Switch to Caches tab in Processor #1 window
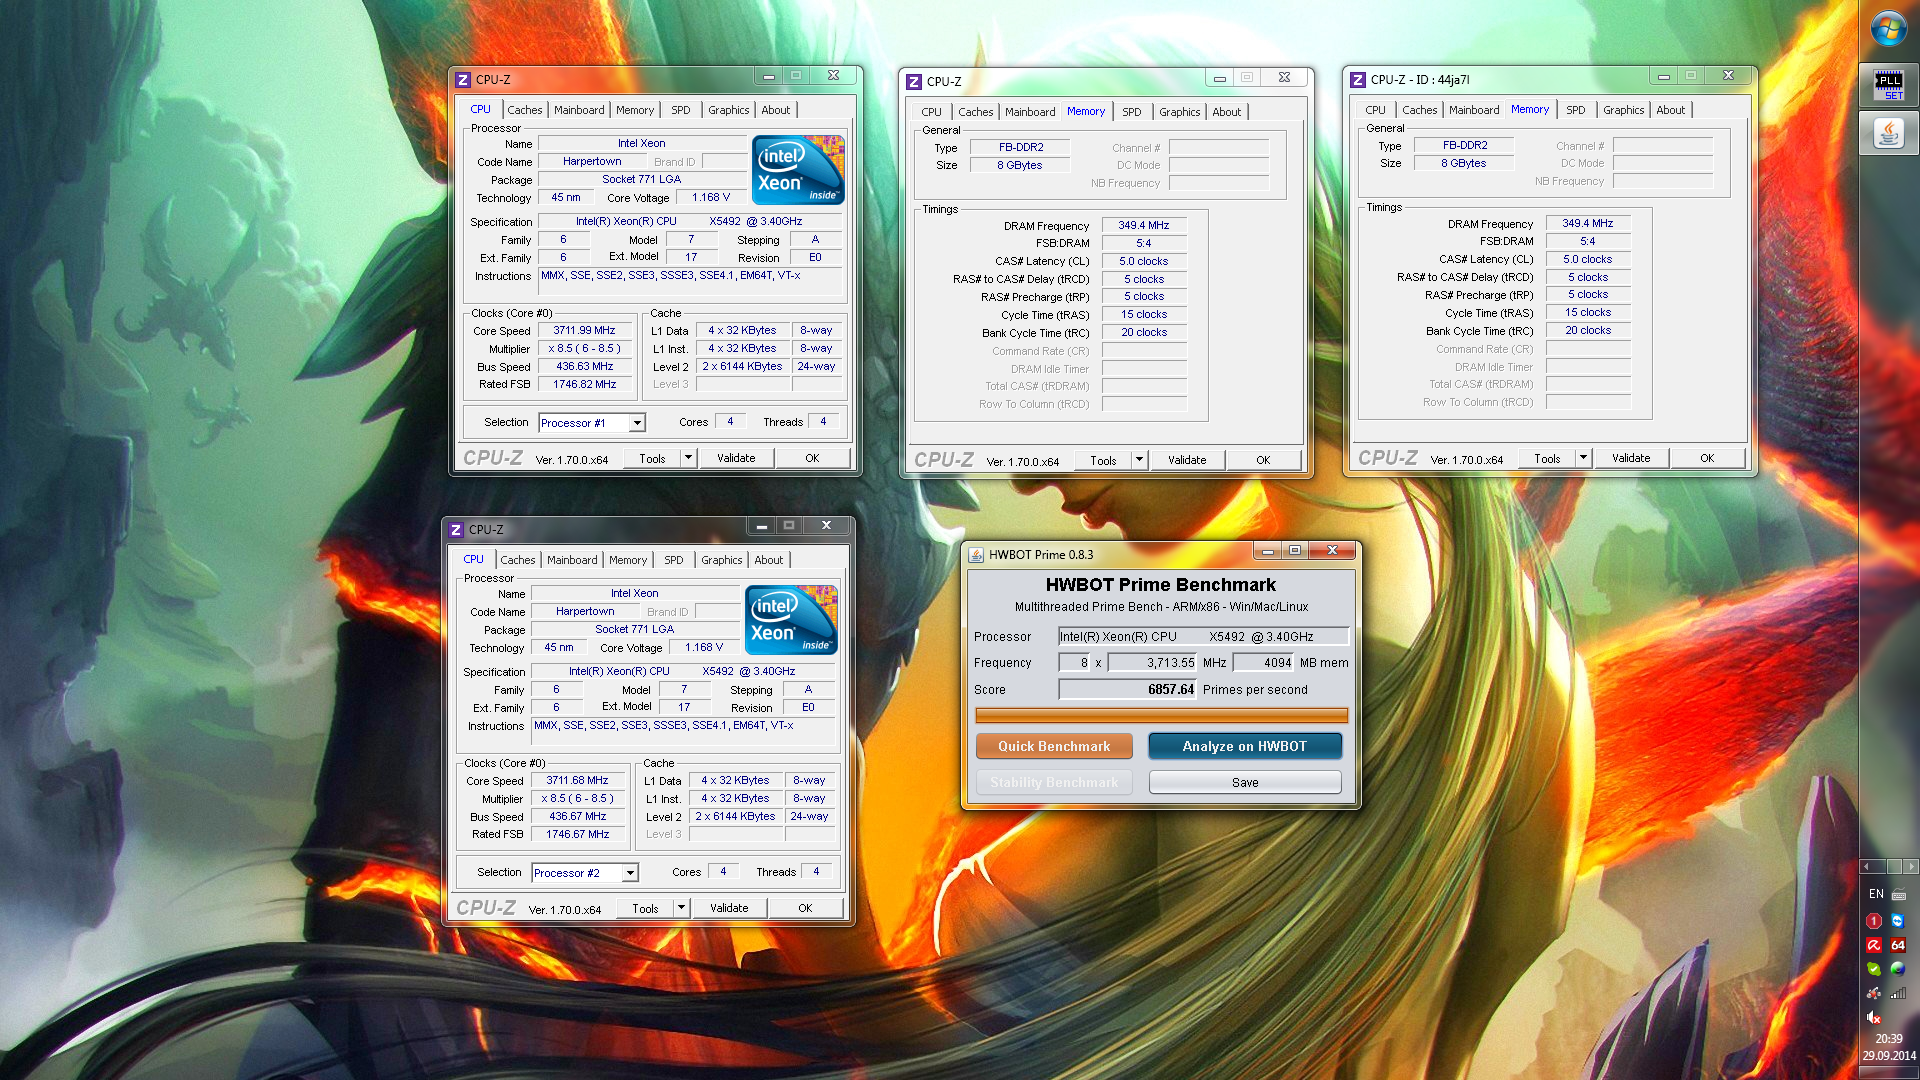1920x1080 pixels. 525,110
